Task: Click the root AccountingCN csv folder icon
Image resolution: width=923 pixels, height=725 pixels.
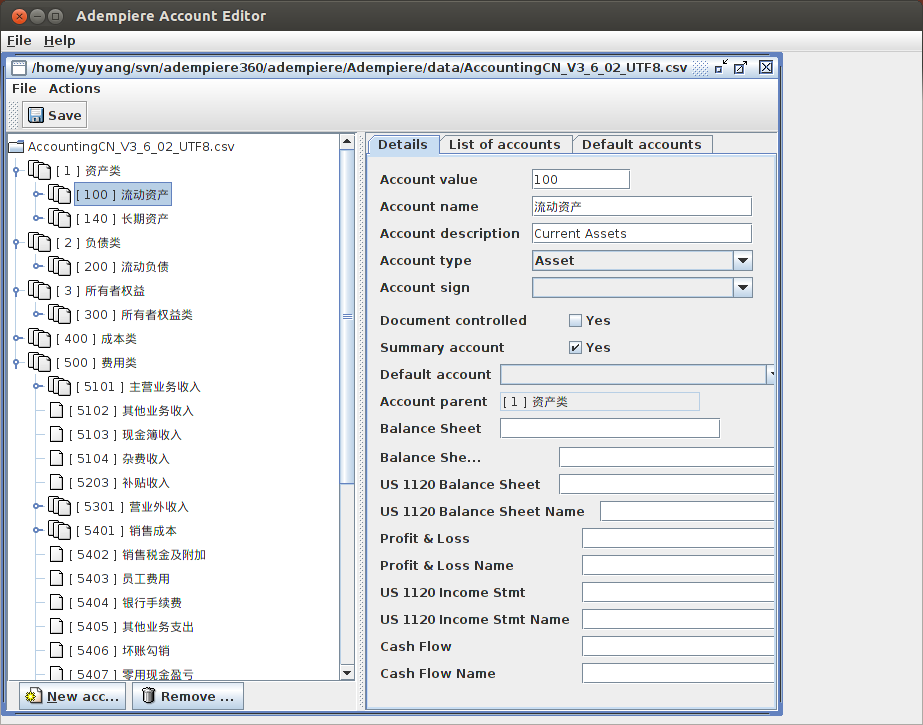Action: point(16,146)
